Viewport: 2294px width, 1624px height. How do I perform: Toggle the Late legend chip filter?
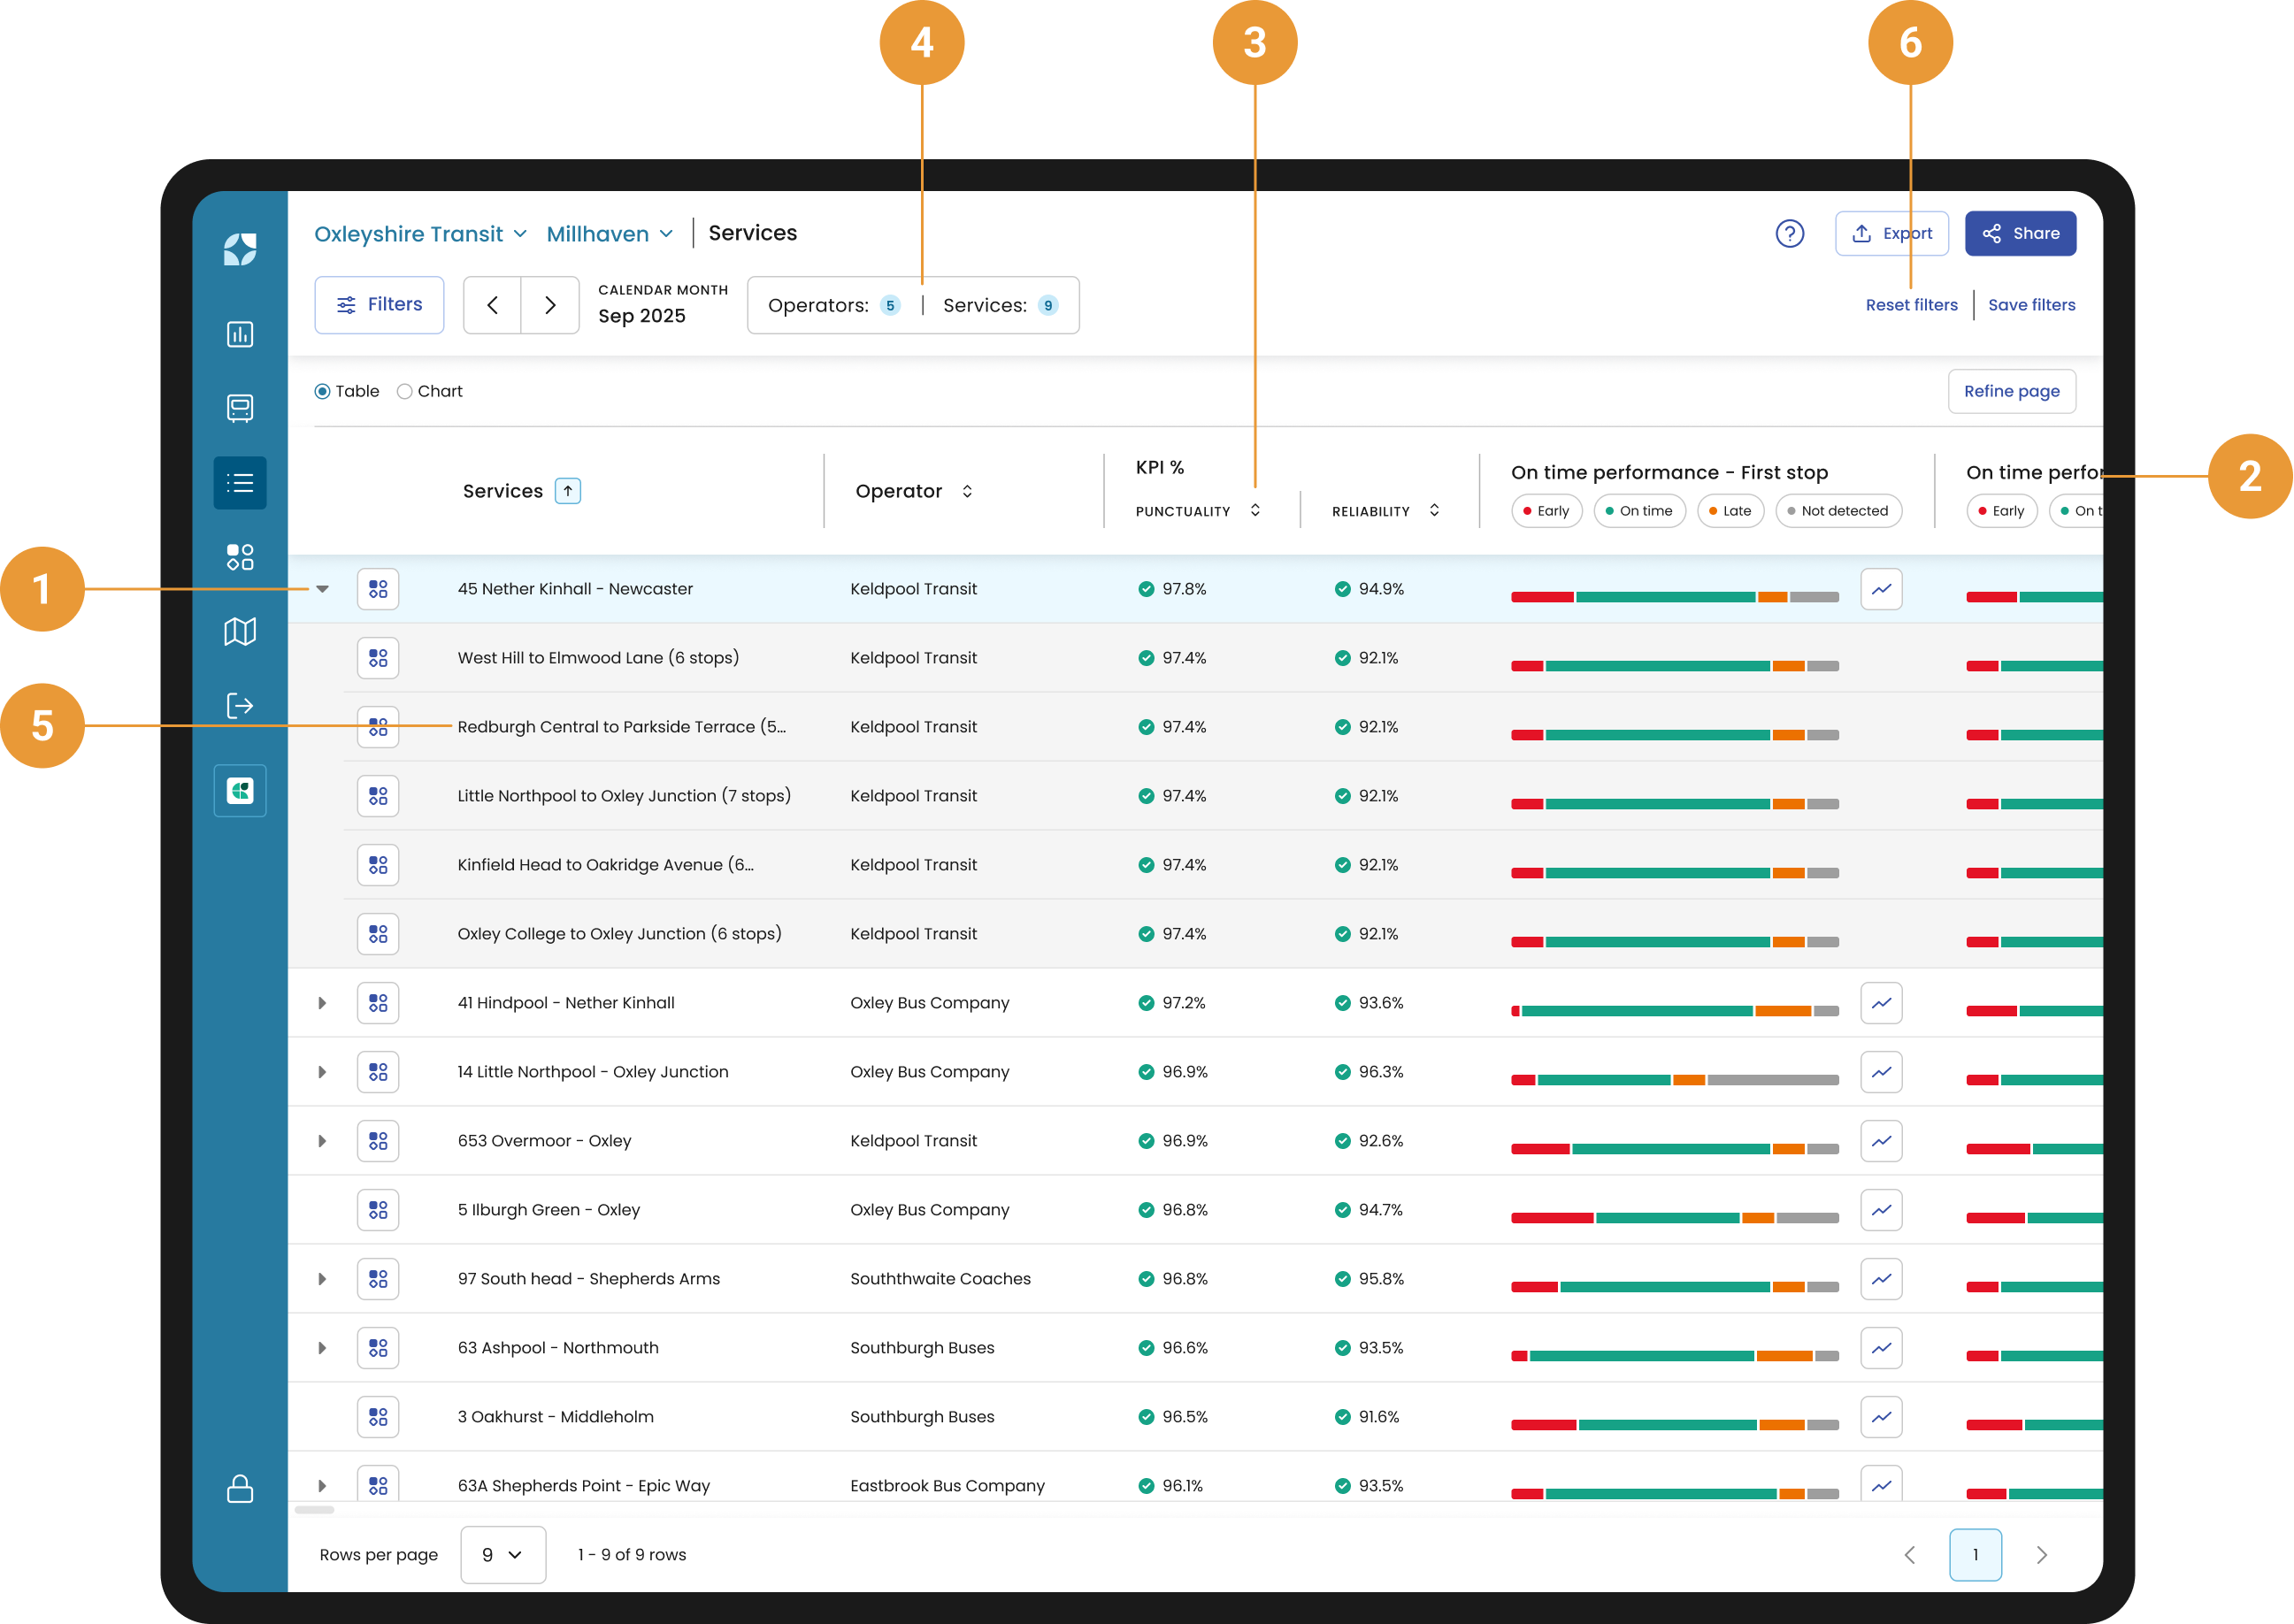[x=1730, y=511]
